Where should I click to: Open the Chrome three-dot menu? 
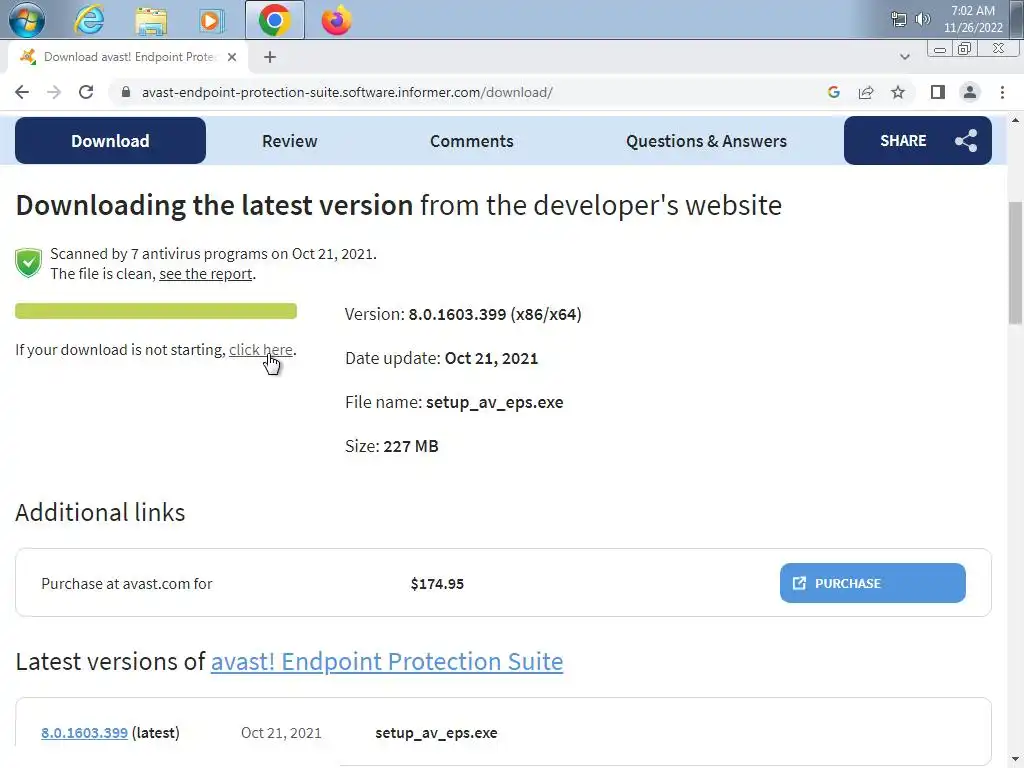pos(1002,92)
